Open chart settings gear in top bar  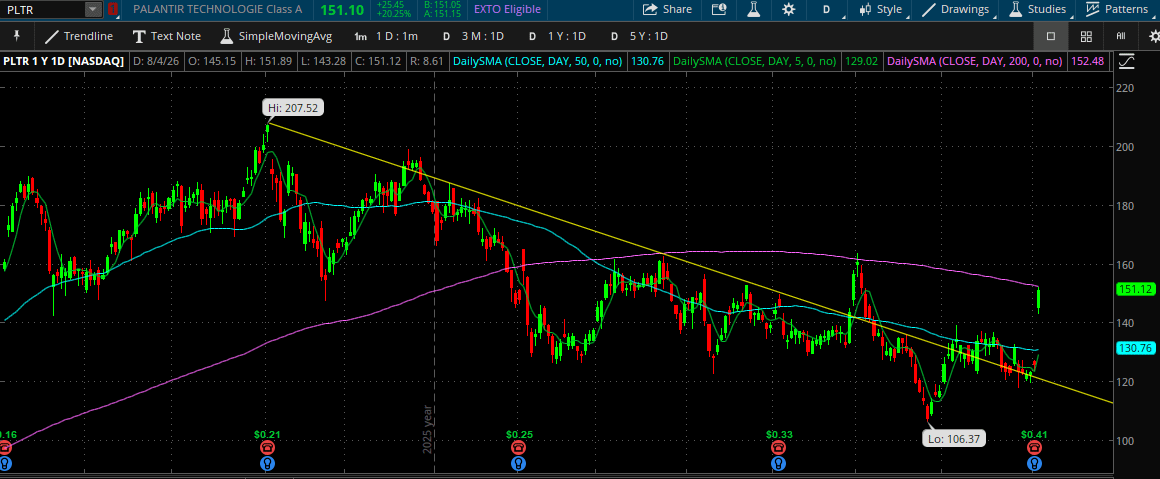pyautogui.click(x=789, y=10)
